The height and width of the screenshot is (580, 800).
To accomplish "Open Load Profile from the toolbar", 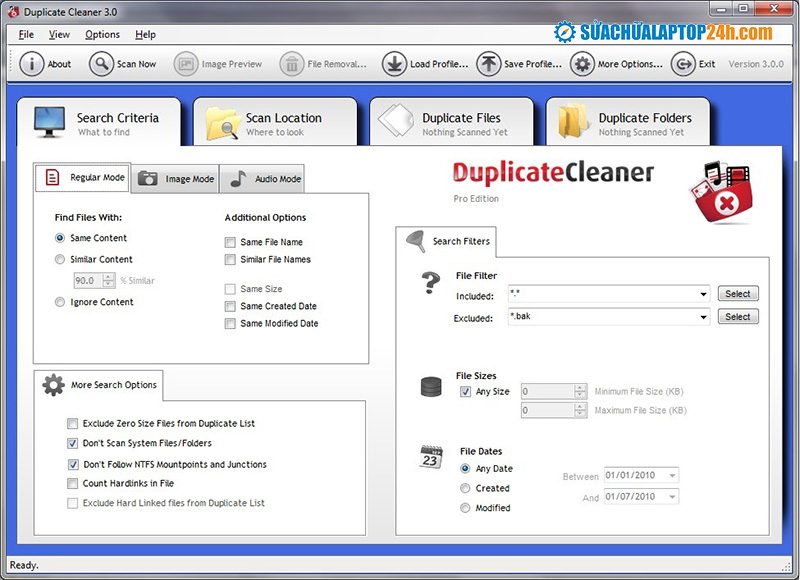I will 394,64.
